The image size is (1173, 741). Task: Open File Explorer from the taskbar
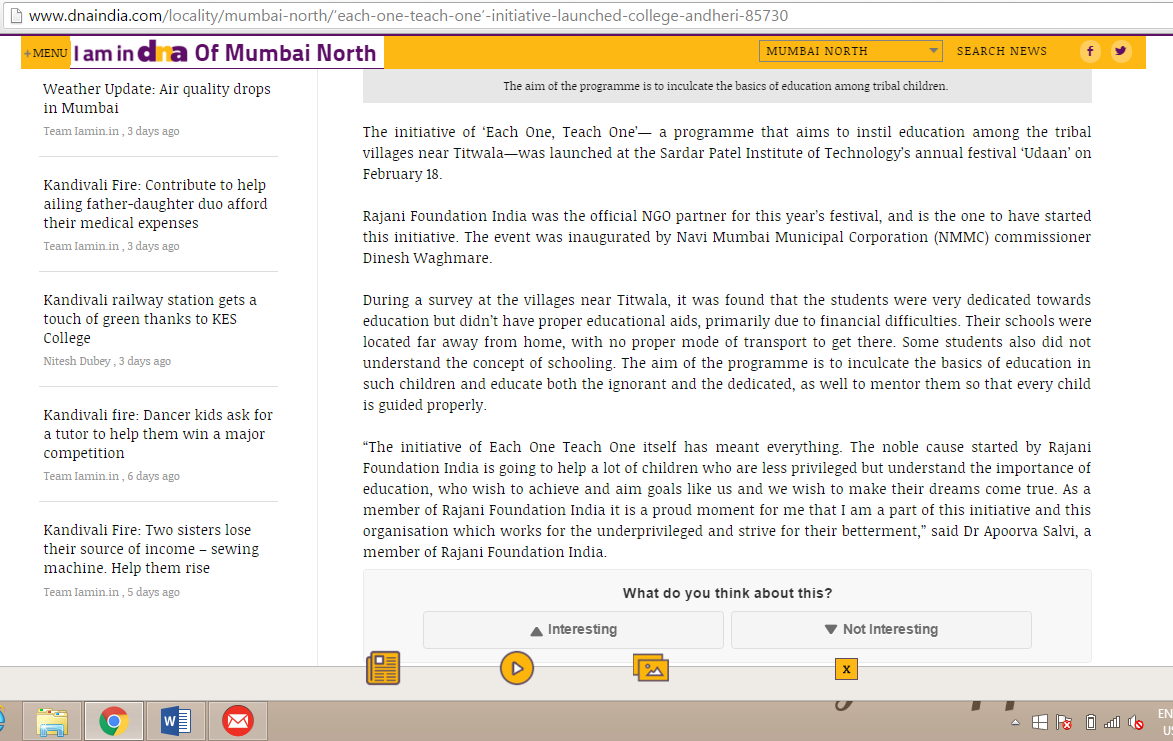[52, 722]
